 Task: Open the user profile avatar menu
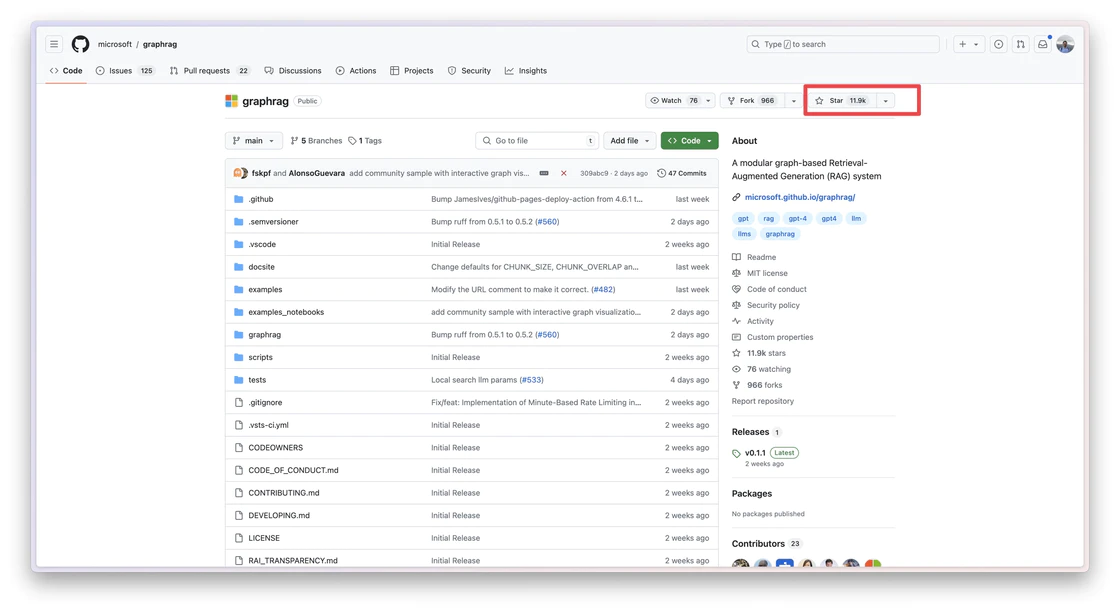point(1065,44)
